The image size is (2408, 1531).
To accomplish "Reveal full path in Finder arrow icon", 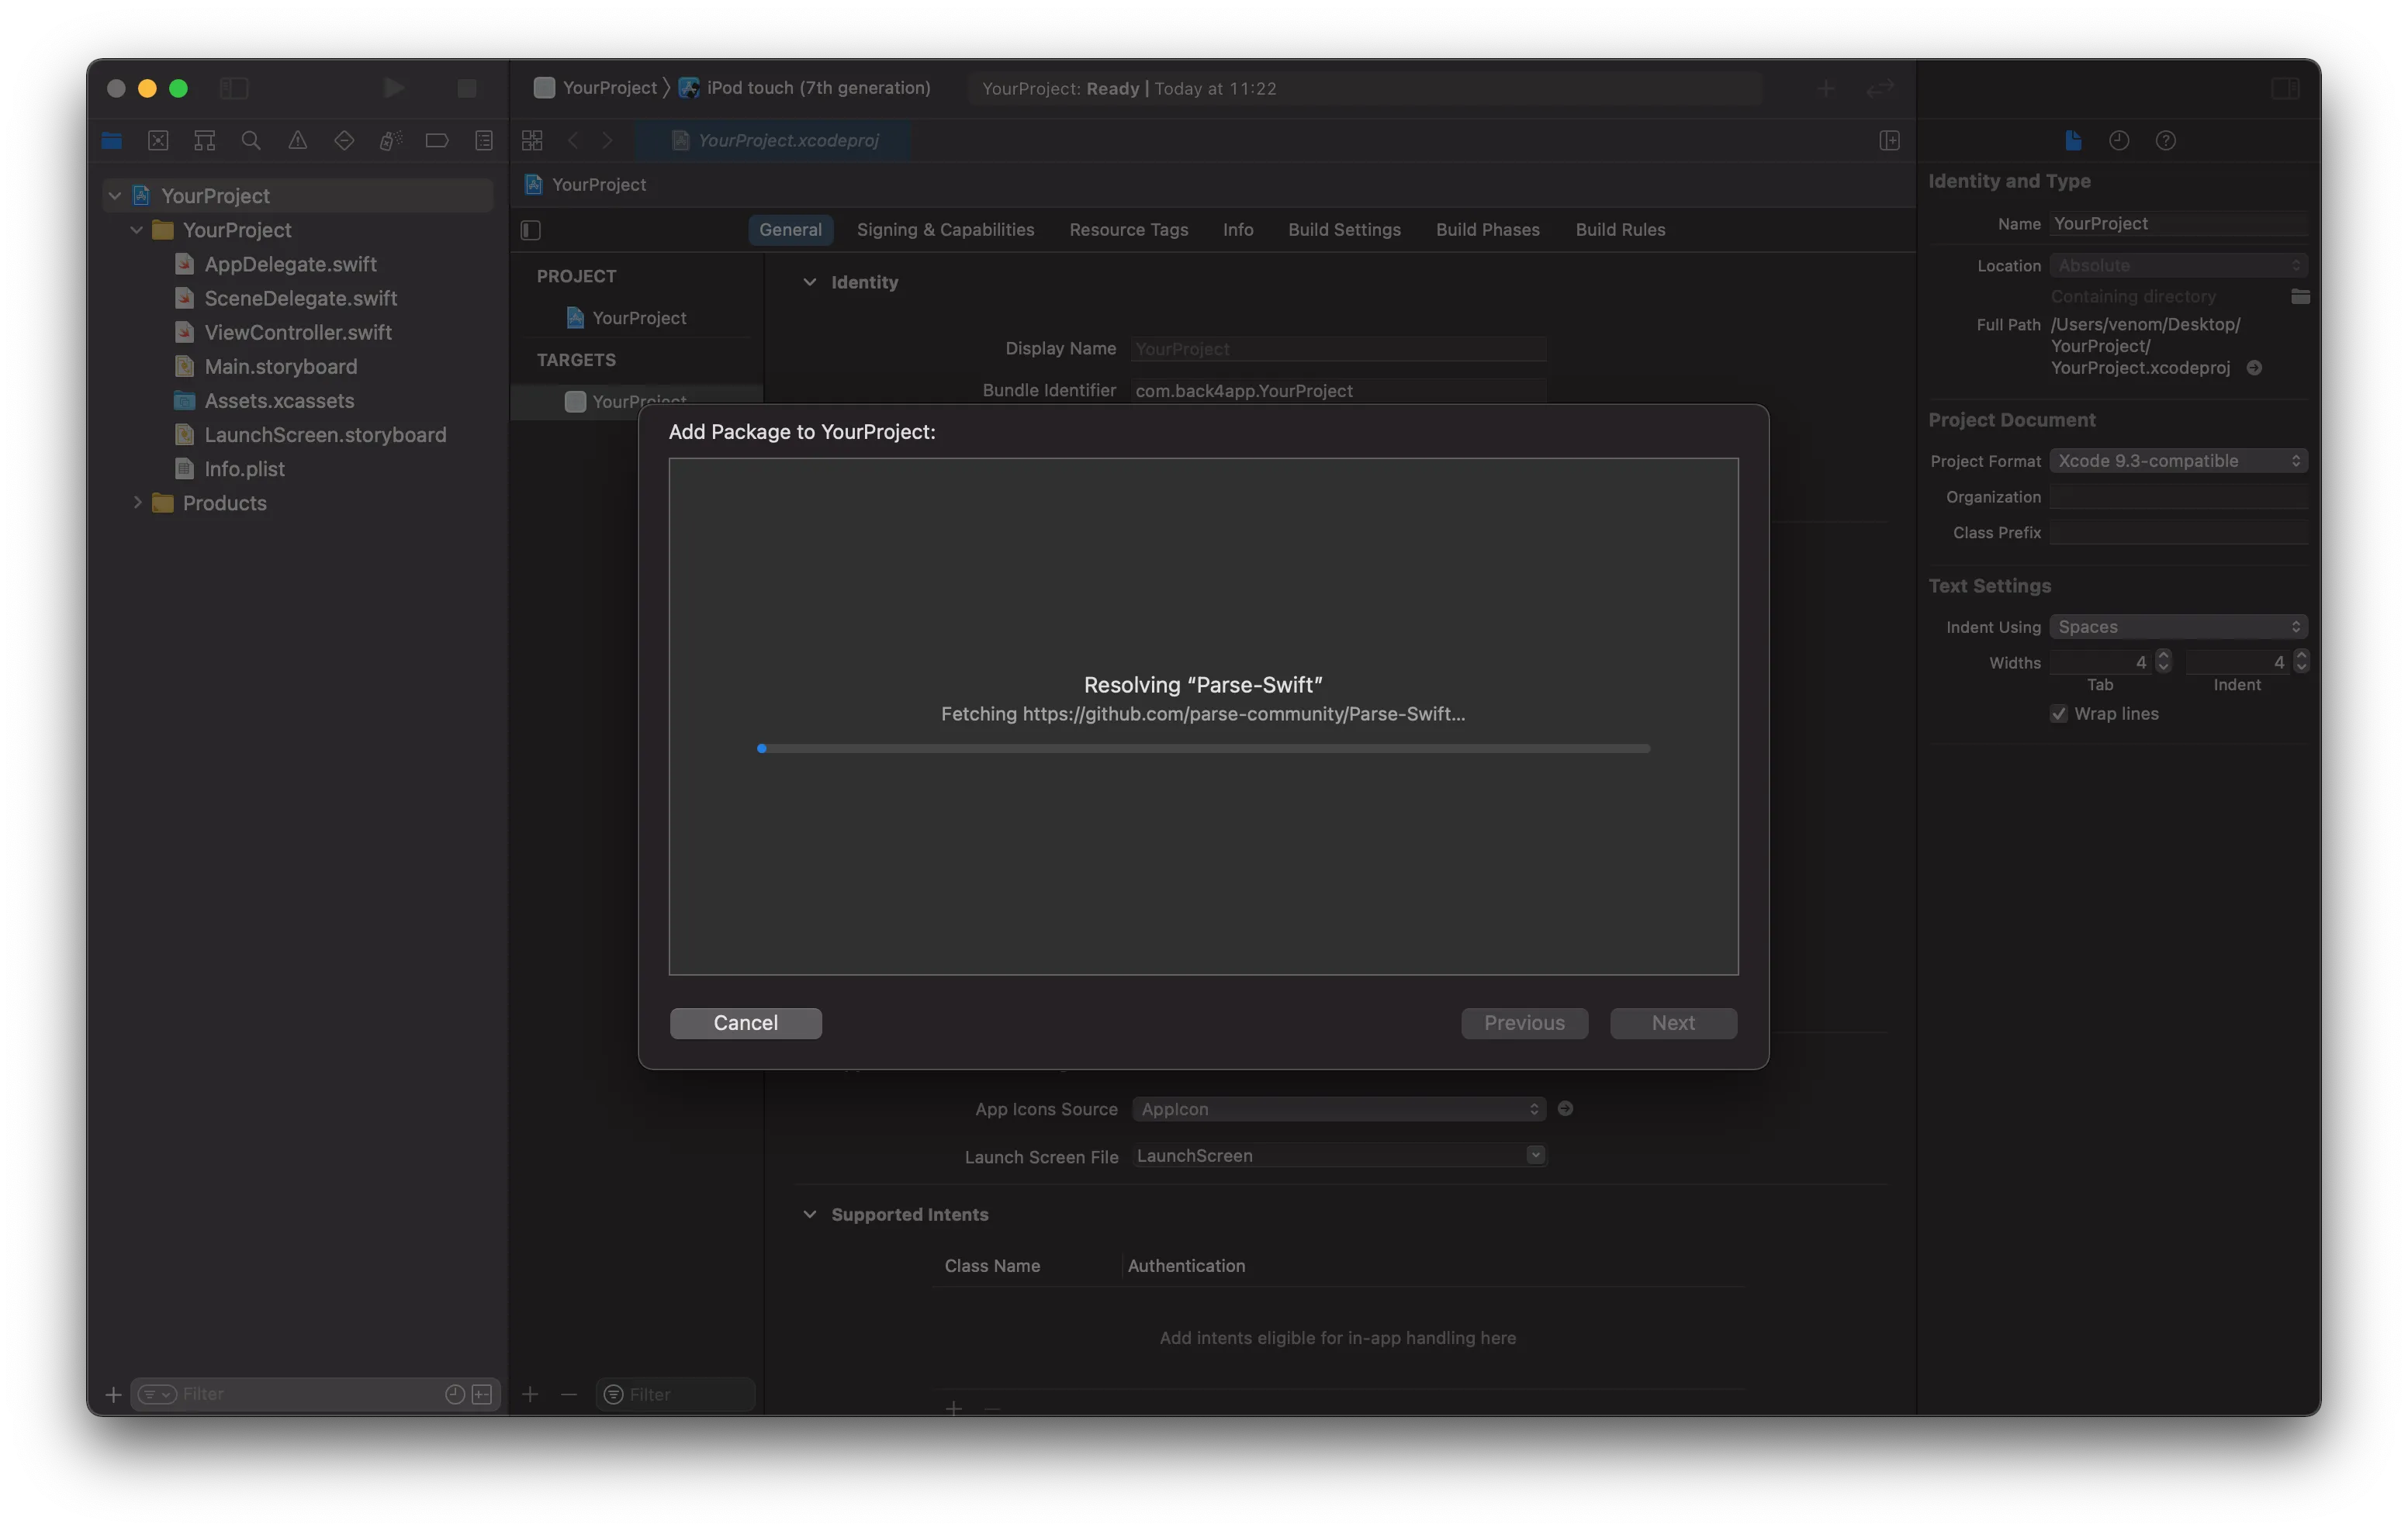I will coord(2254,368).
